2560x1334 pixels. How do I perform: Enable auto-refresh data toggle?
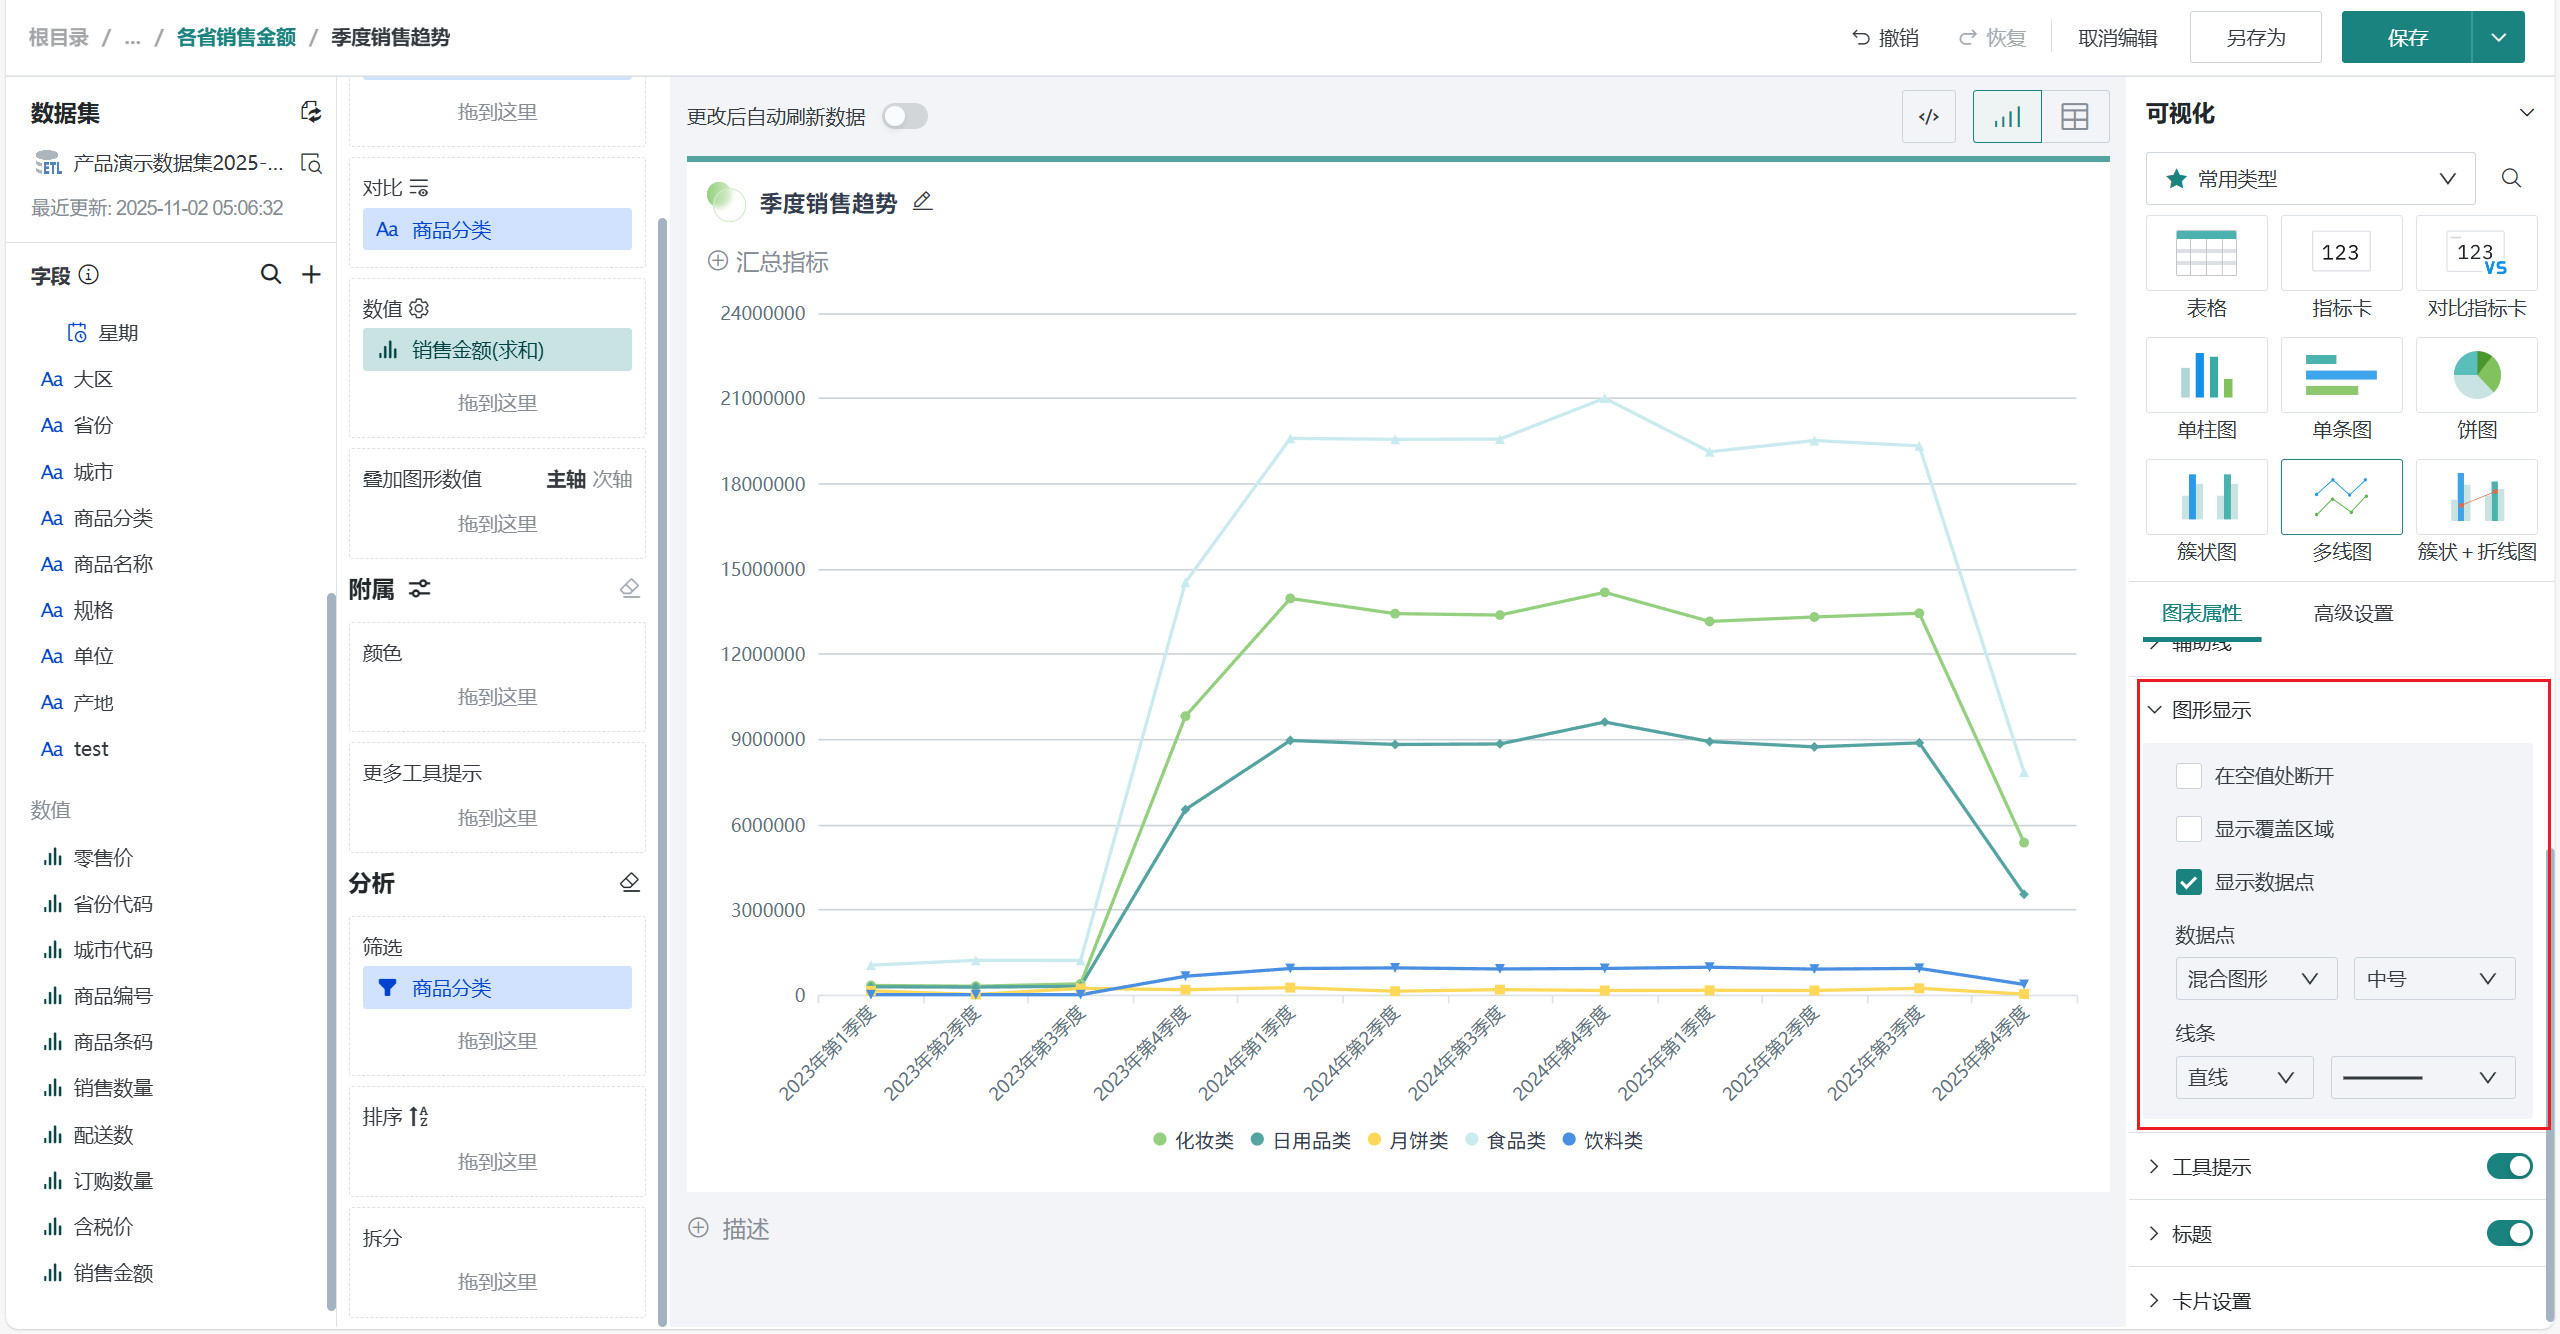[x=905, y=117]
